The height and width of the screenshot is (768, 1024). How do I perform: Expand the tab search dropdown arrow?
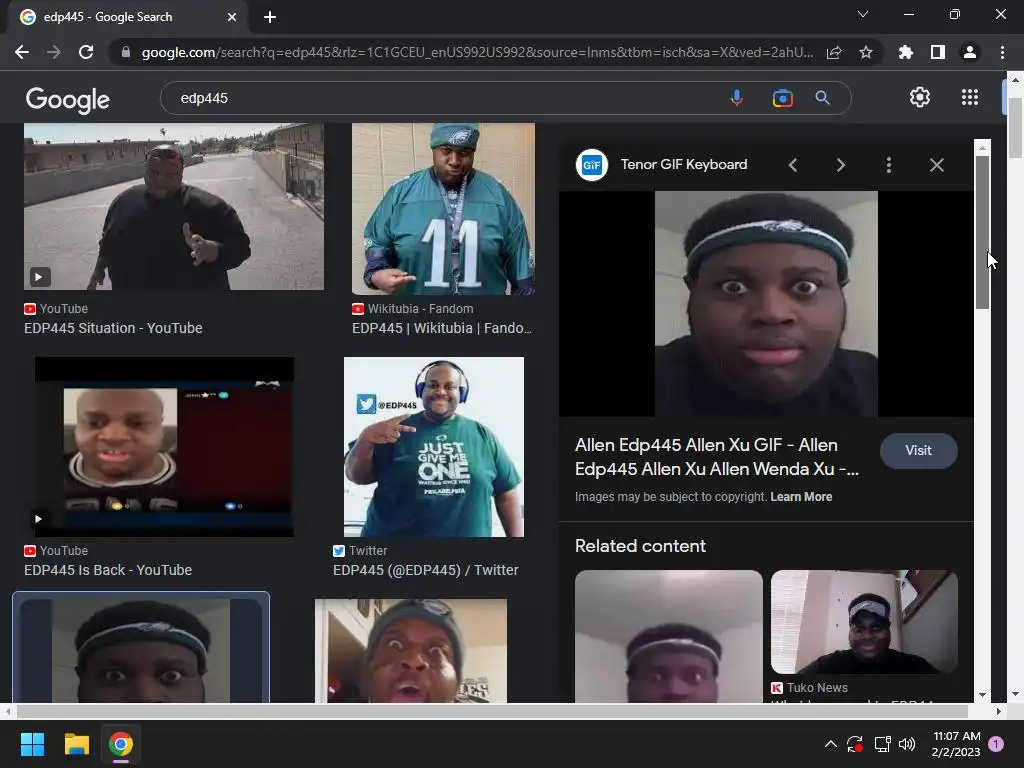[x=863, y=14]
